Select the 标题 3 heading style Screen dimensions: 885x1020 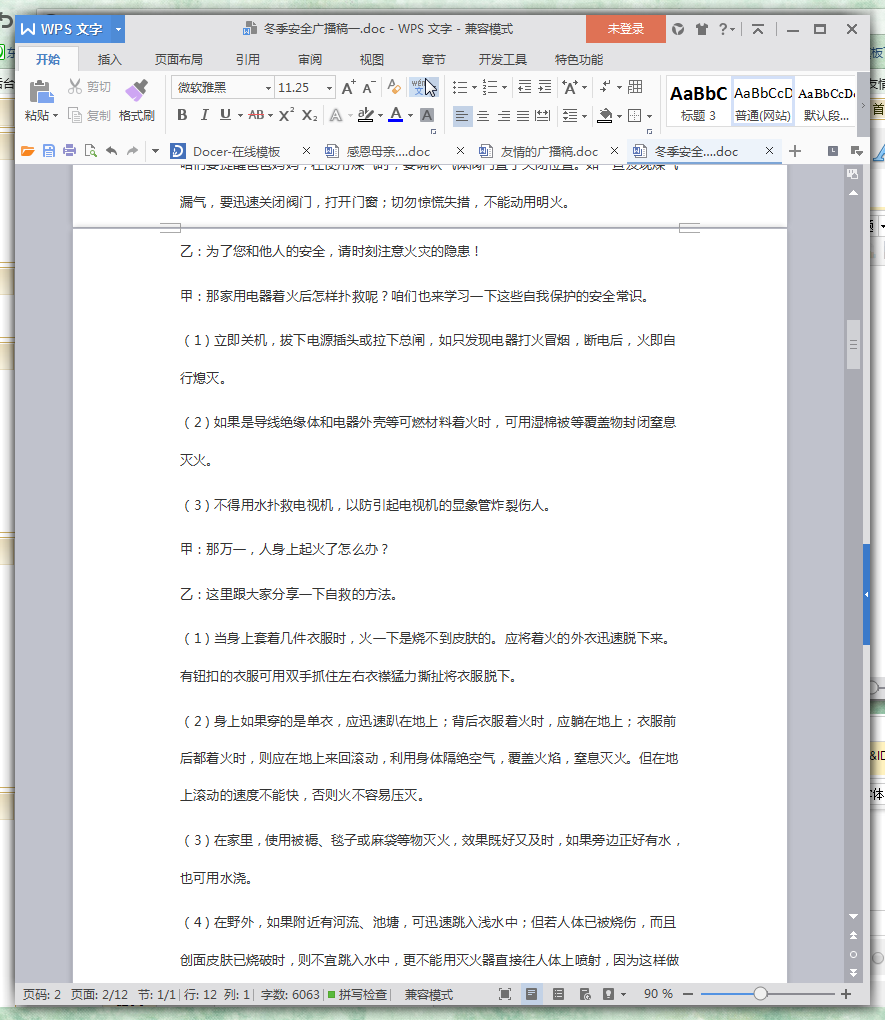[x=698, y=101]
